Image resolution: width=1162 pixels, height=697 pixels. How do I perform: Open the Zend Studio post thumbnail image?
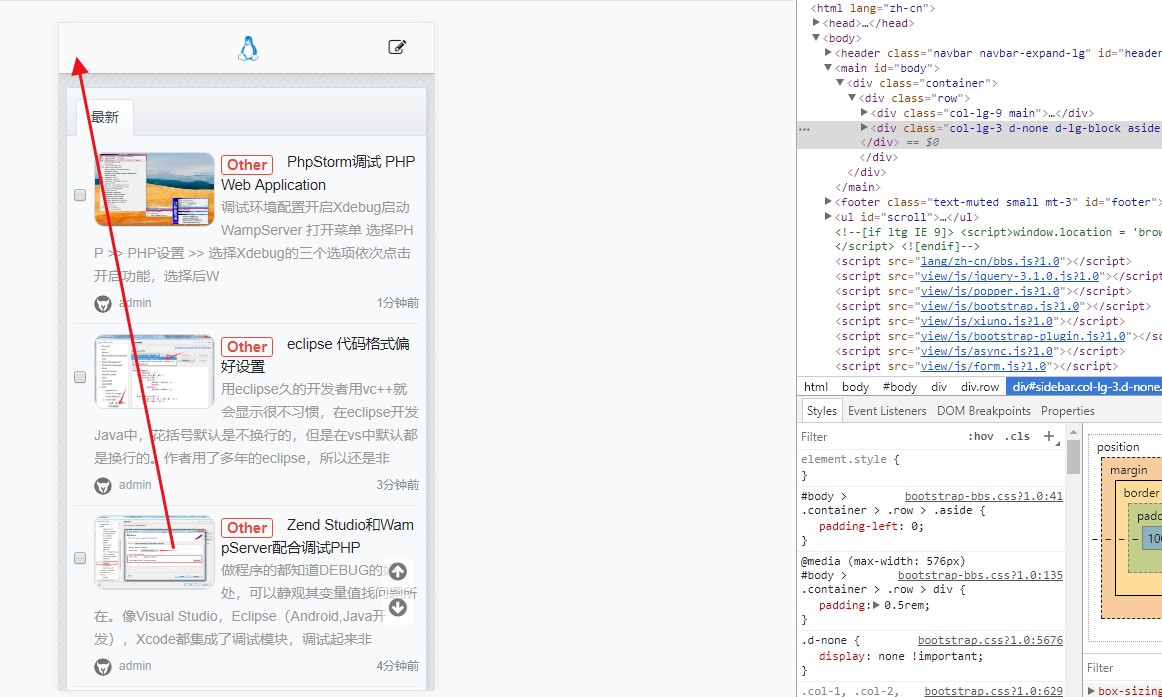coord(154,553)
